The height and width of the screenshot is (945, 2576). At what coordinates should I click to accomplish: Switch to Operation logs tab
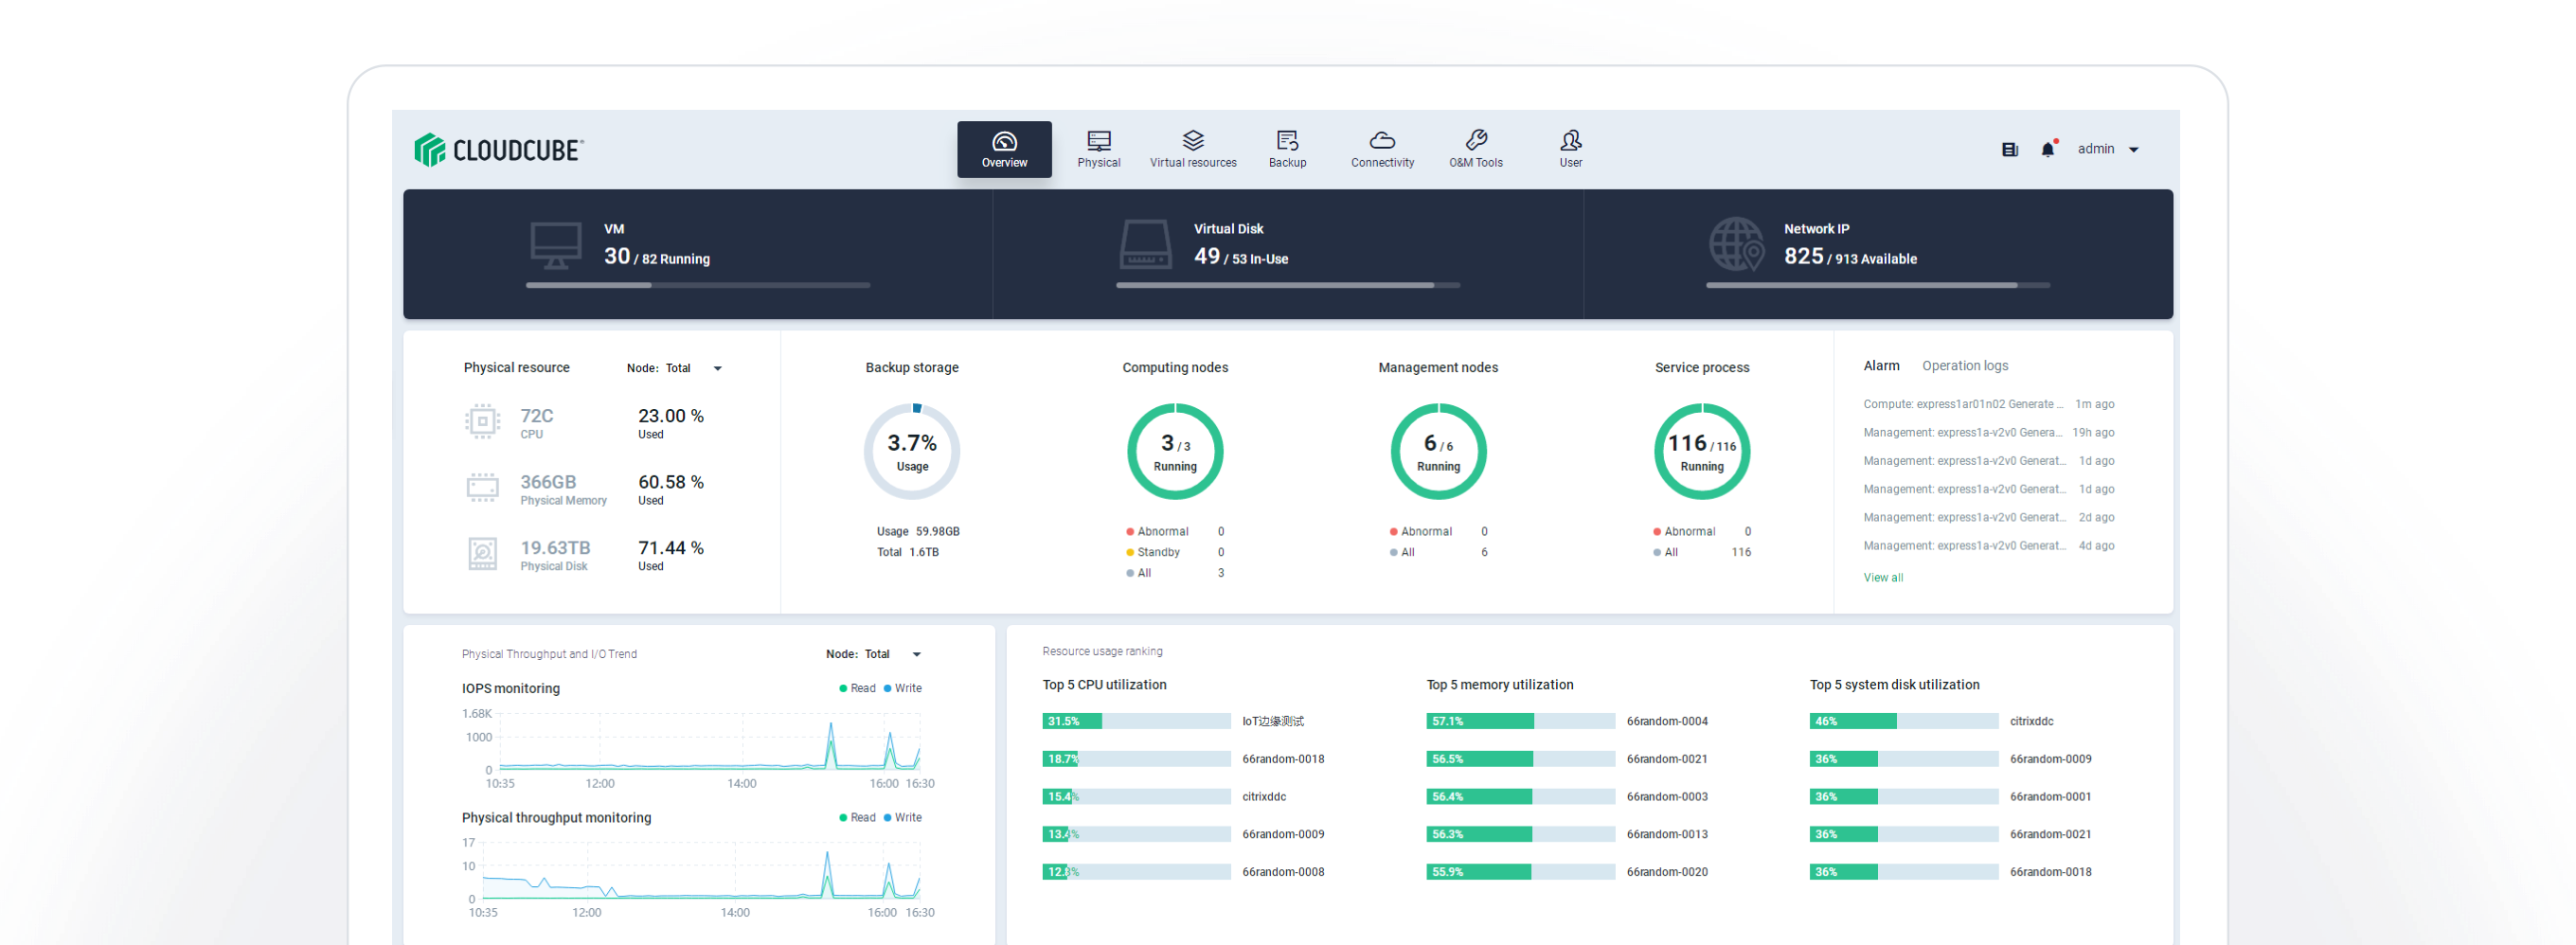click(1964, 366)
